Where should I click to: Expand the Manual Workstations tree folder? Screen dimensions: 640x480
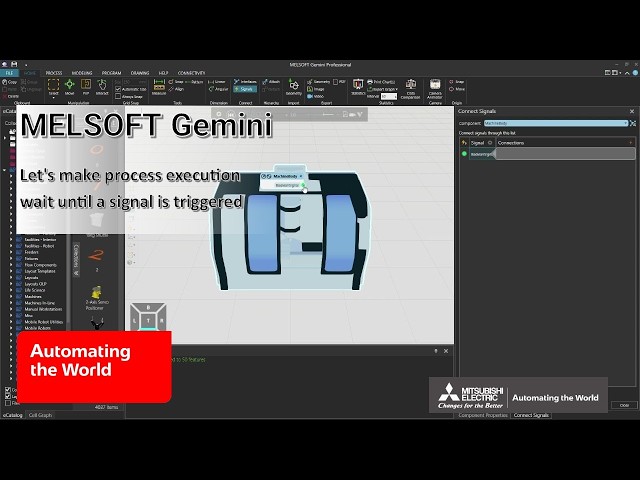[x=11, y=309]
